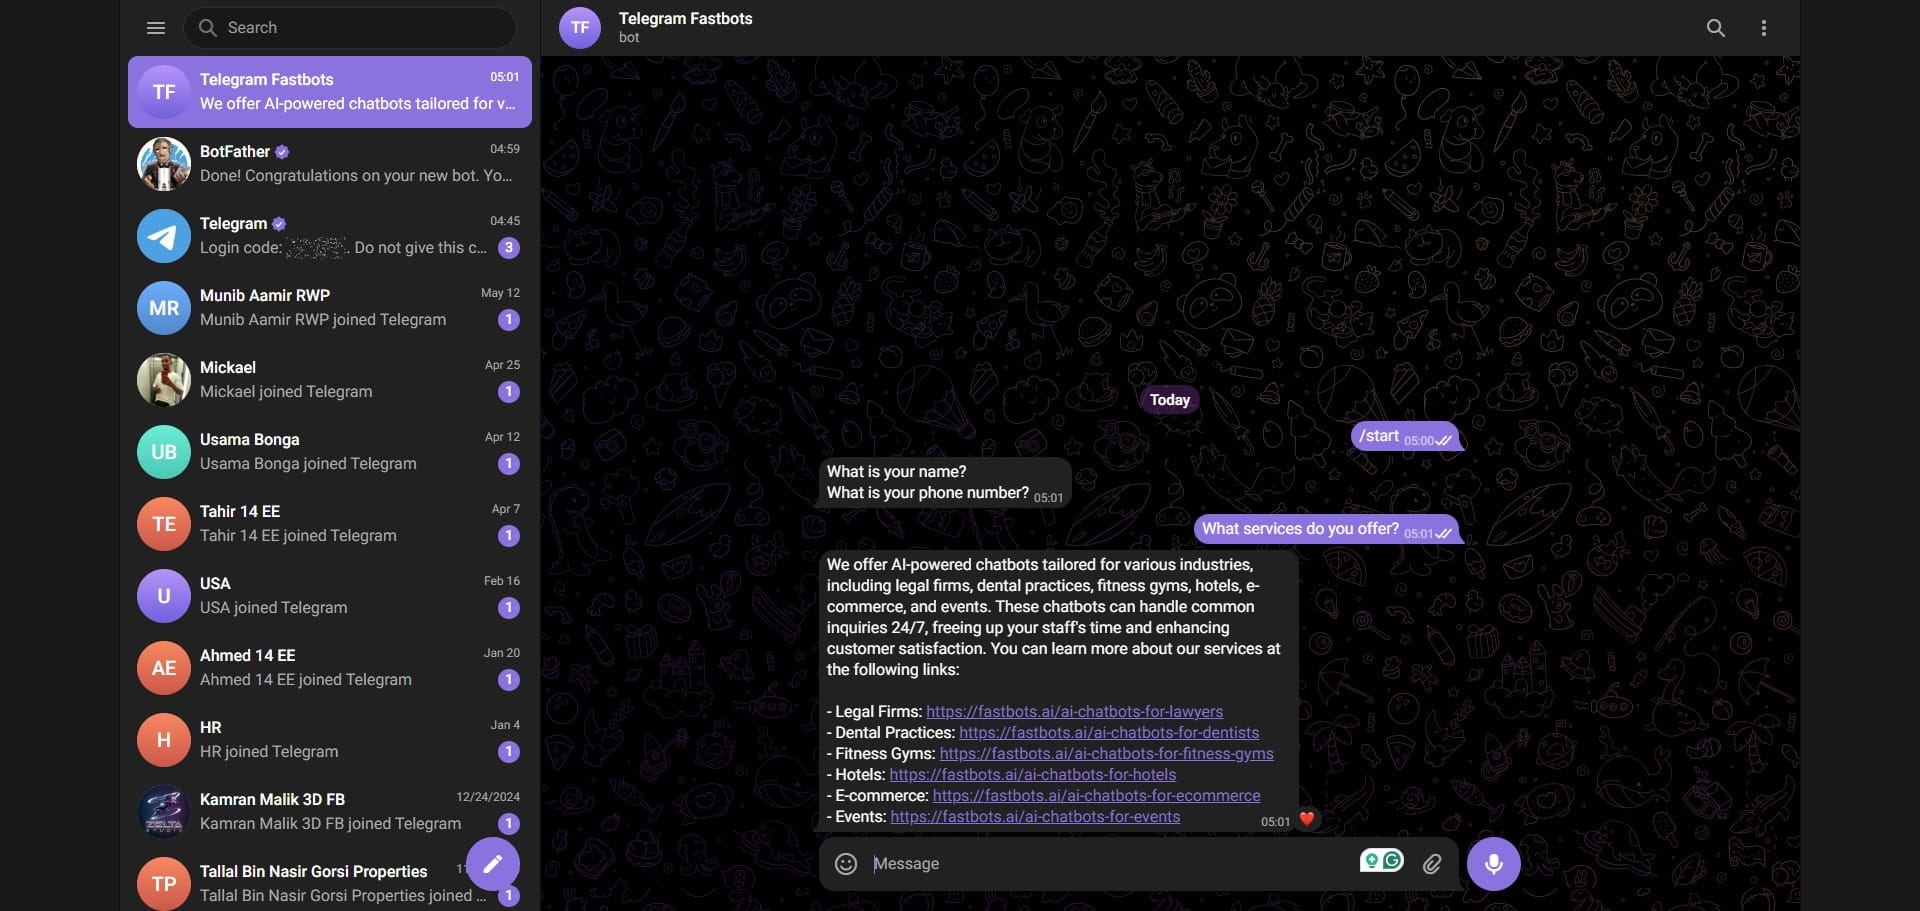Open 'USA joined Telegram' chat
This screenshot has height=911, width=1920.
coord(330,596)
